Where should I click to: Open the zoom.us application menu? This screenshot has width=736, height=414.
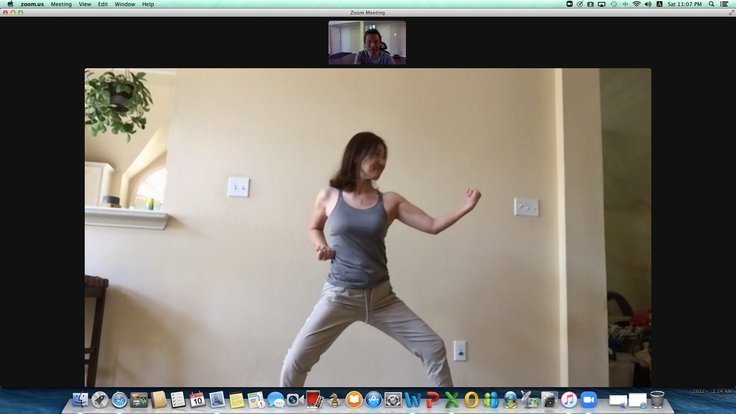(x=32, y=4)
